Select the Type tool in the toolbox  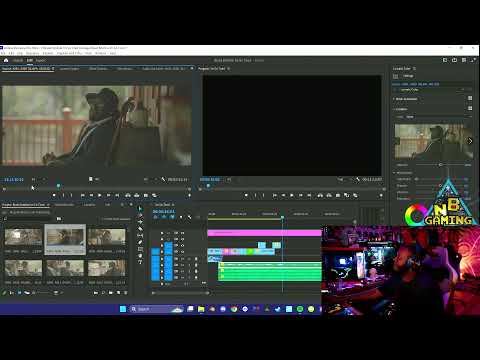(x=140, y=262)
